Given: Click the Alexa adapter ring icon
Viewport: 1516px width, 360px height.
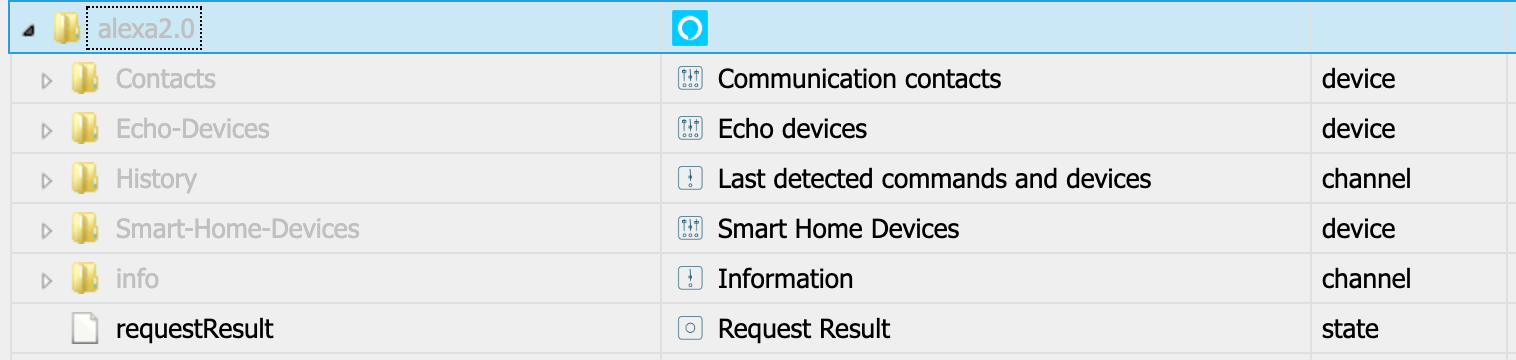Looking at the screenshot, I should (x=689, y=28).
